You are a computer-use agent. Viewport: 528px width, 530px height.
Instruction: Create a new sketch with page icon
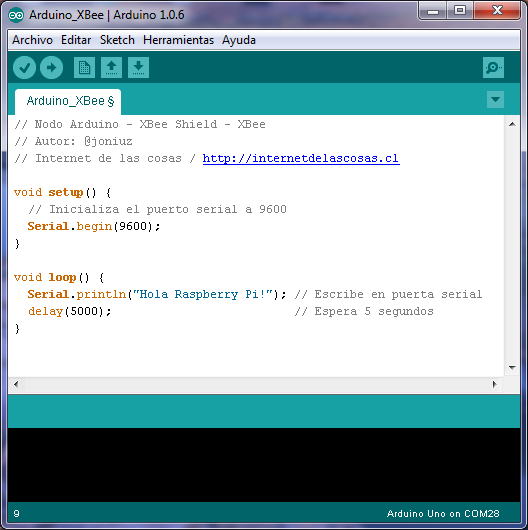point(84,68)
